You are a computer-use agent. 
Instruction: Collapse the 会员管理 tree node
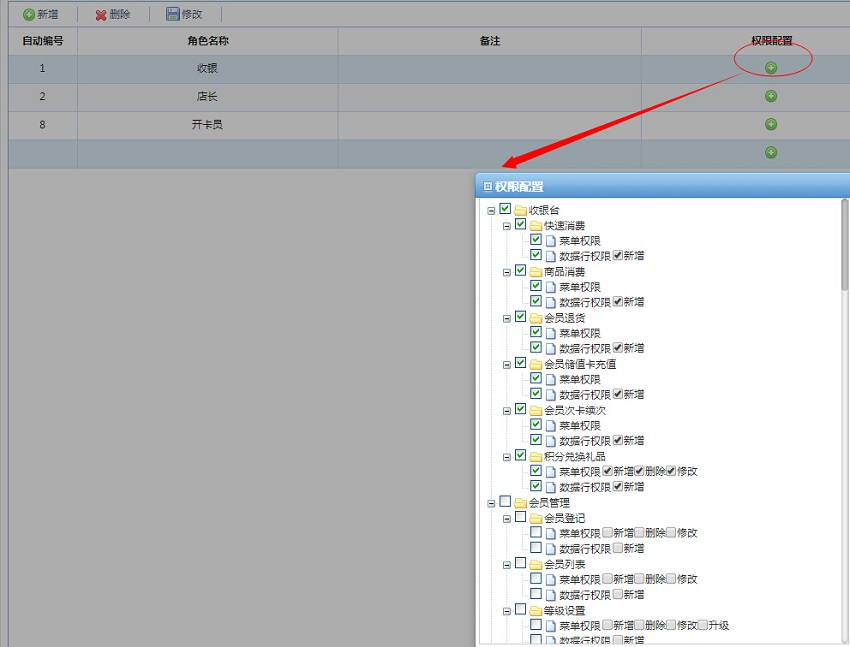pyautogui.click(x=491, y=503)
